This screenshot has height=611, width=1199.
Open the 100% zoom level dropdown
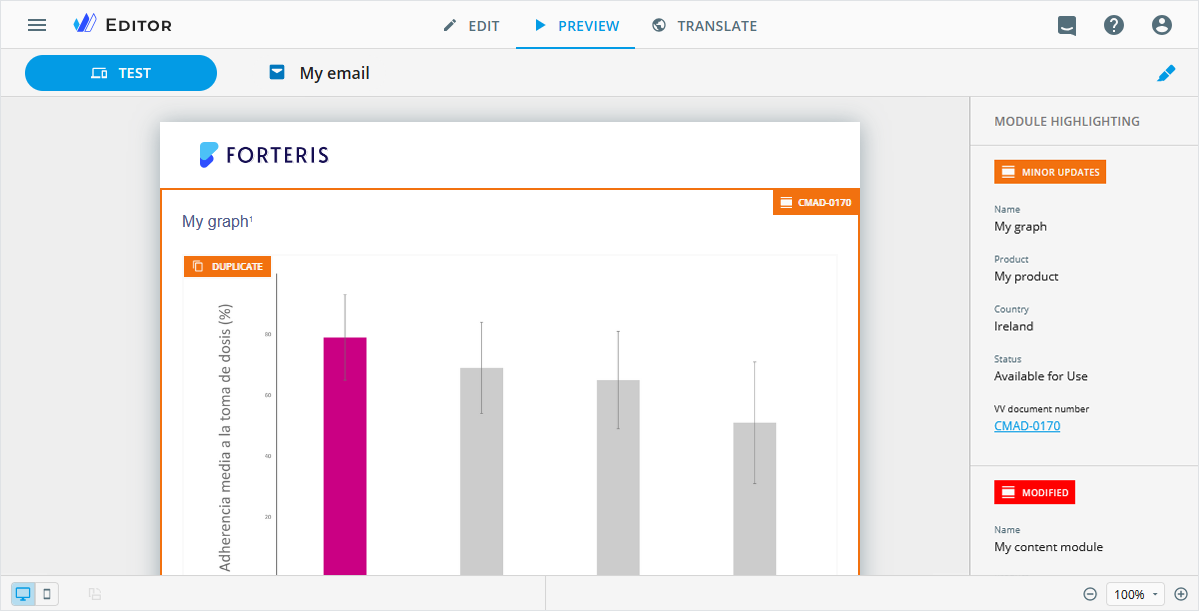click(x=1135, y=594)
